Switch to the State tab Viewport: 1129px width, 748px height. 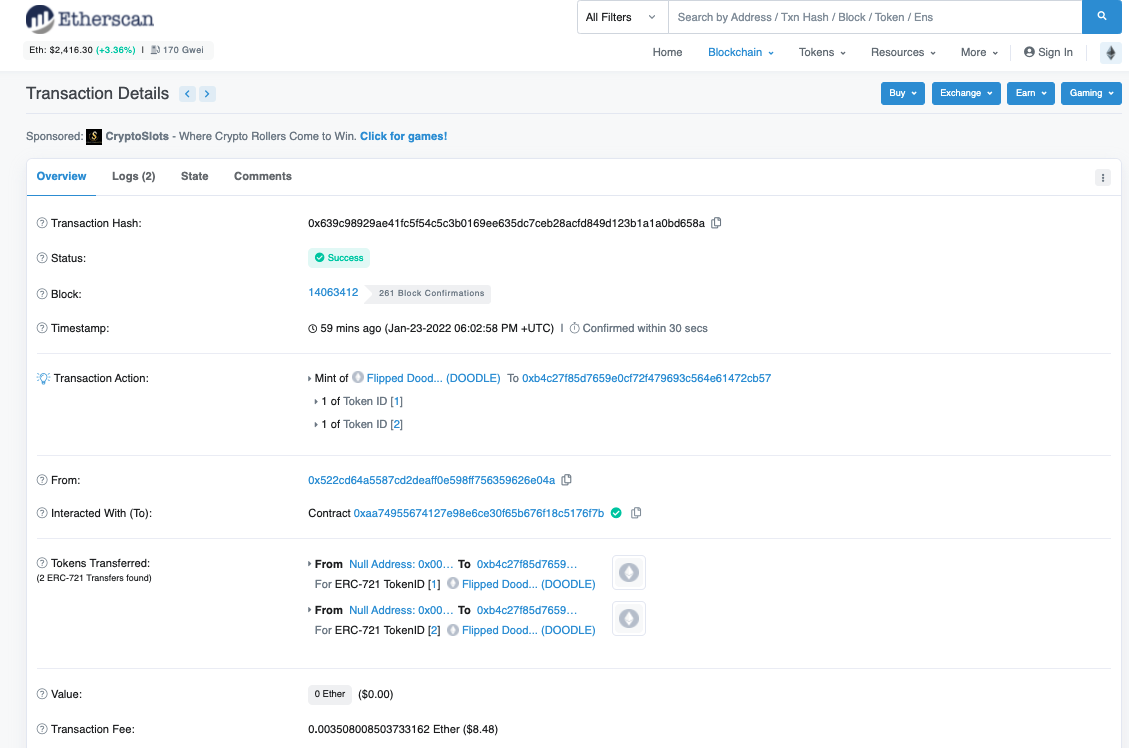(x=194, y=176)
